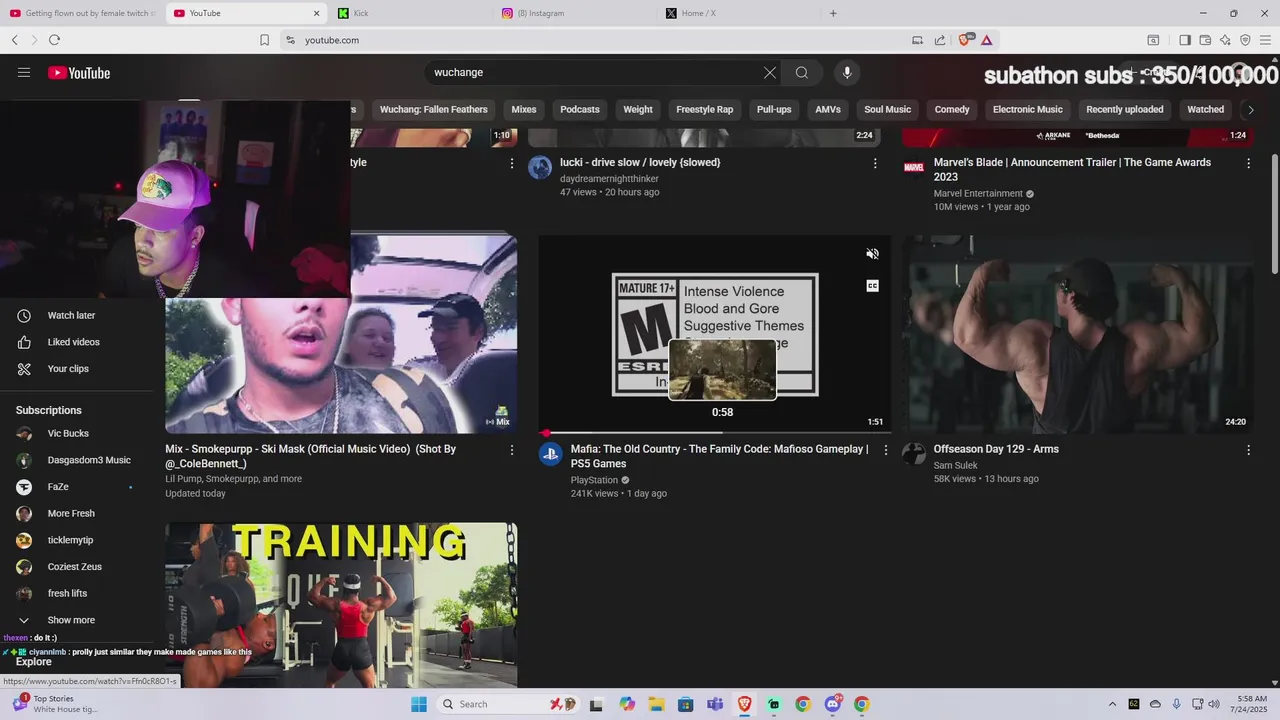Open File Explorer from the taskbar
Image resolution: width=1280 pixels, height=720 pixels.
(656, 704)
